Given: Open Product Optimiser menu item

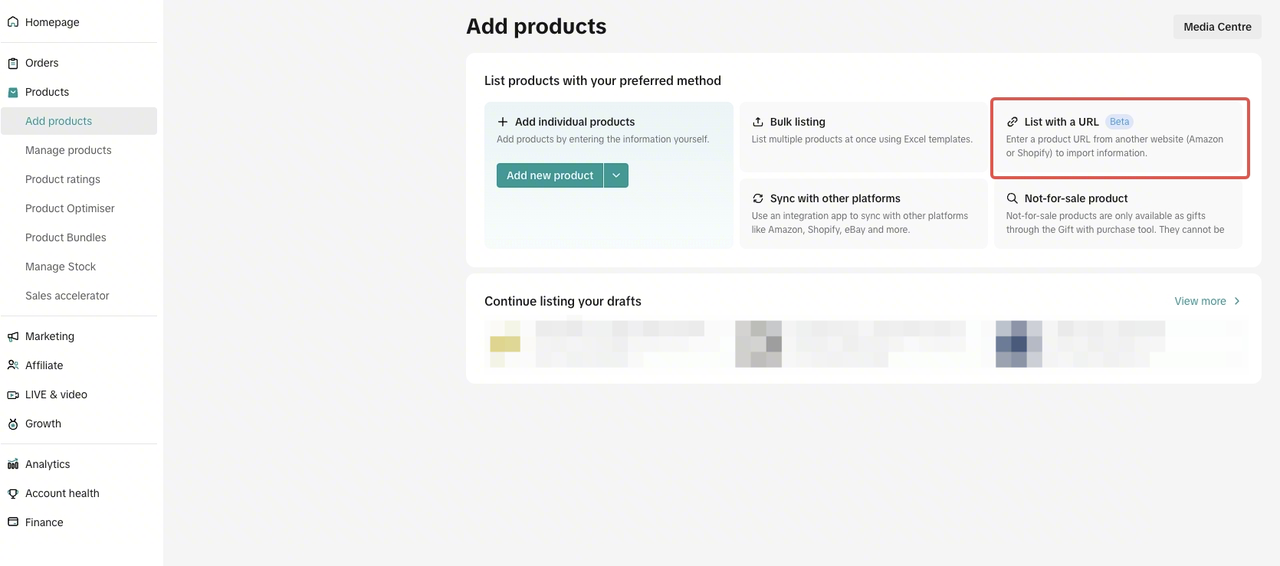Looking at the screenshot, I should coord(70,208).
